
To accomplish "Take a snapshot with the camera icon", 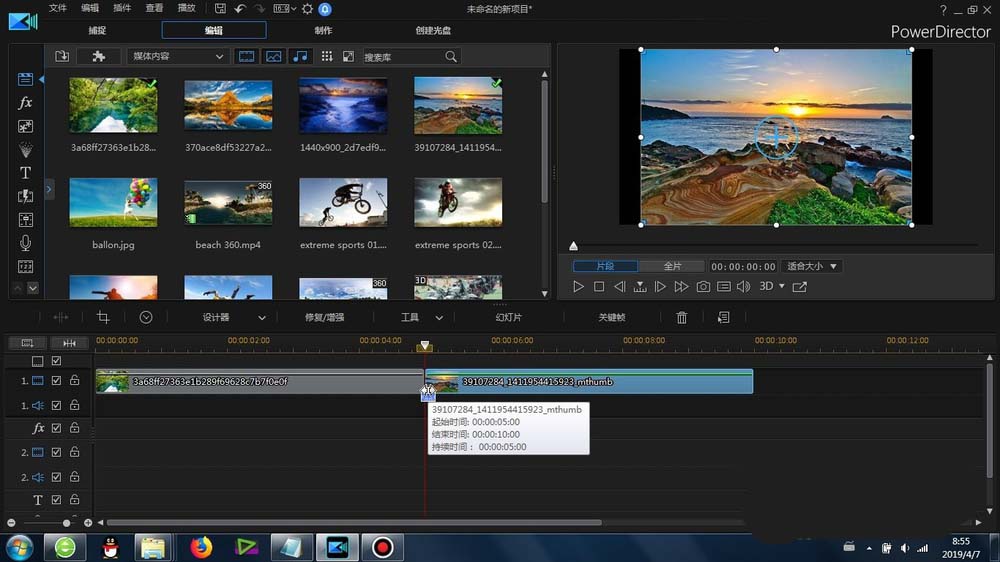I will [x=703, y=287].
